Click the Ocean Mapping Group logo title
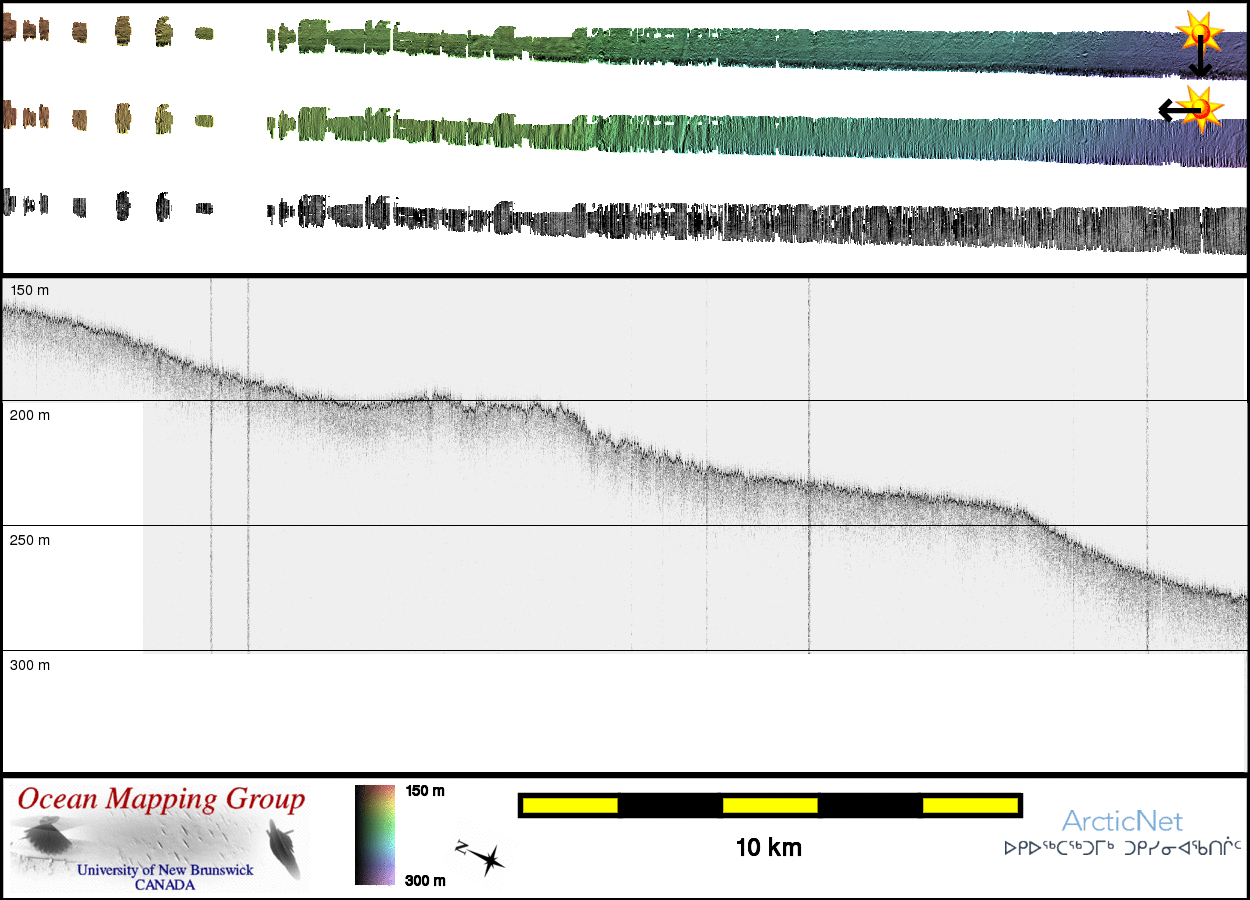This screenshot has height=900, width=1250. 161,800
